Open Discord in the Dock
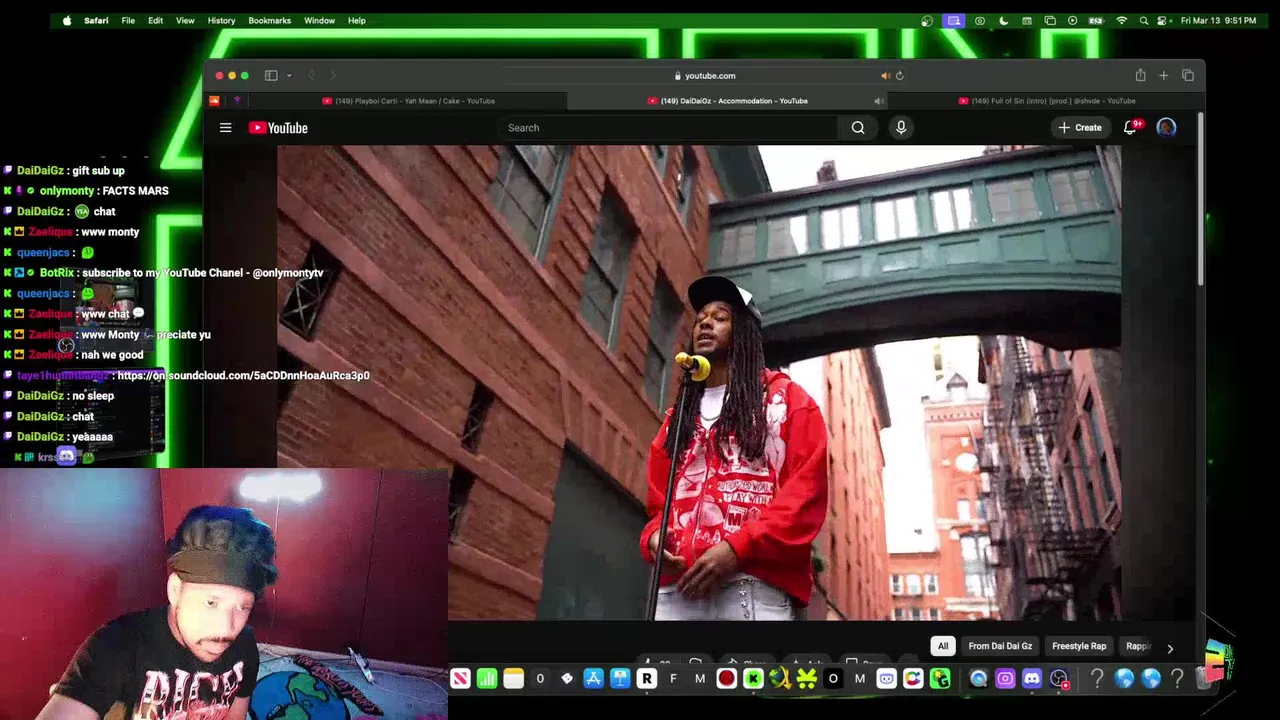This screenshot has height=720, width=1280. click(1032, 679)
